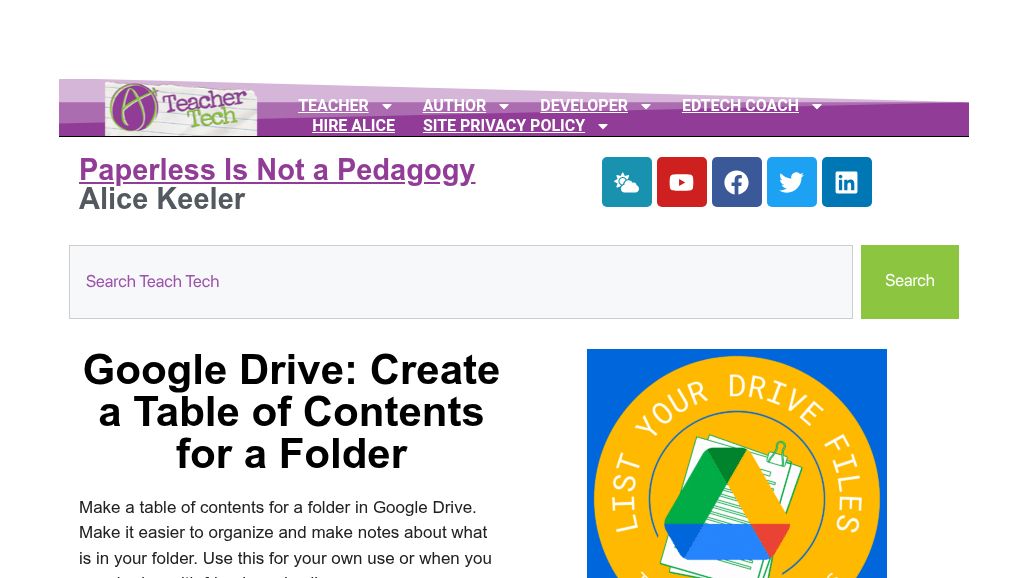Click the Facebook social icon
The width and height of the screenshot is (1028, 578).
pos(736,182)
